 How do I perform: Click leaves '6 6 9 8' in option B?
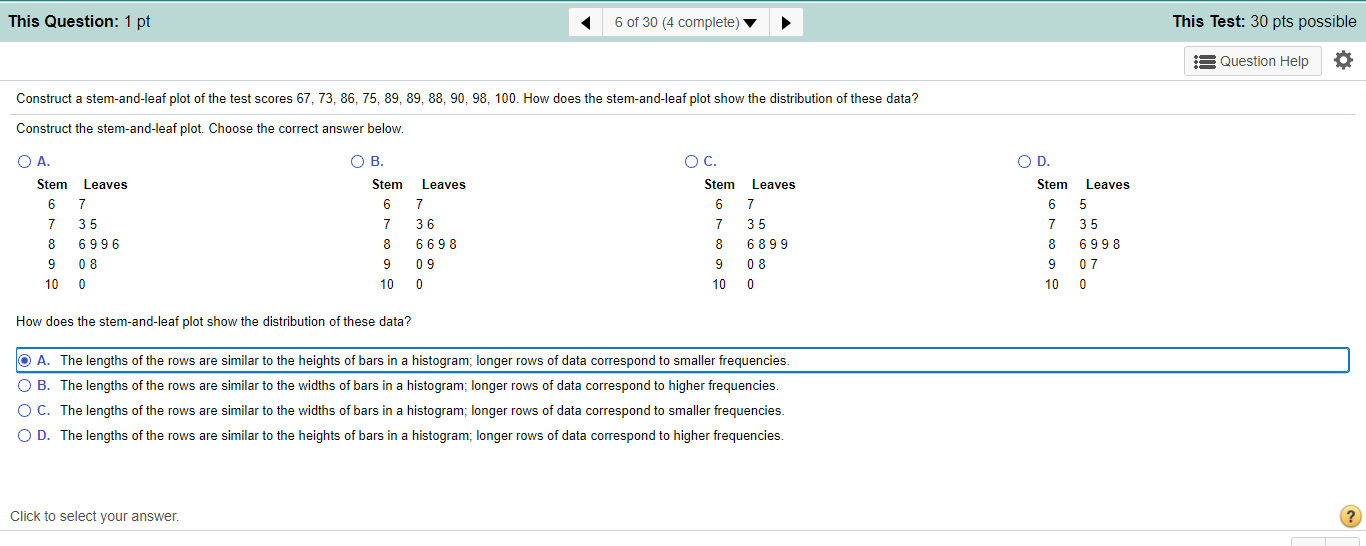point(437,244)
